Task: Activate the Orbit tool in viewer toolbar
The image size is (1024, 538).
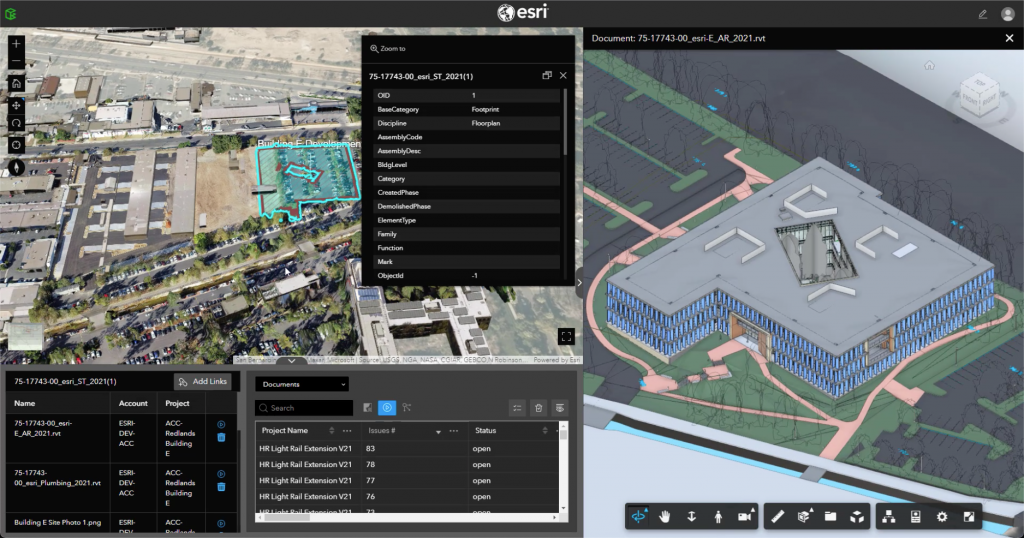Action: [x=638, y=516]
